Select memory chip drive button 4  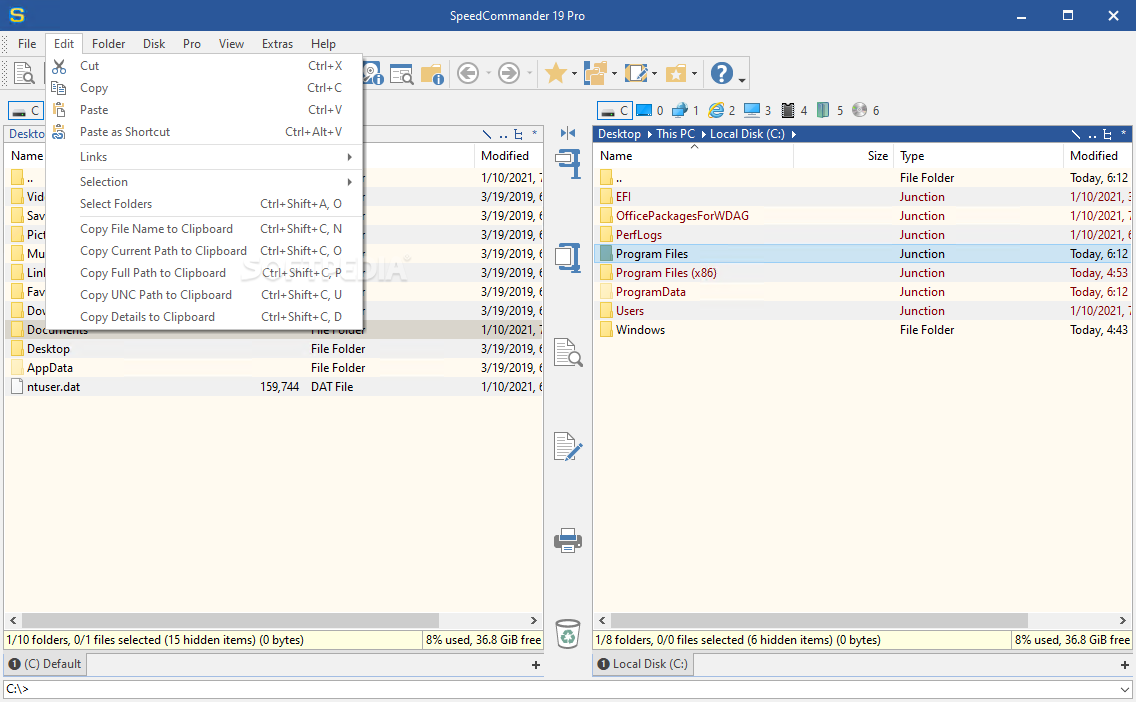(x=794, y=111)
